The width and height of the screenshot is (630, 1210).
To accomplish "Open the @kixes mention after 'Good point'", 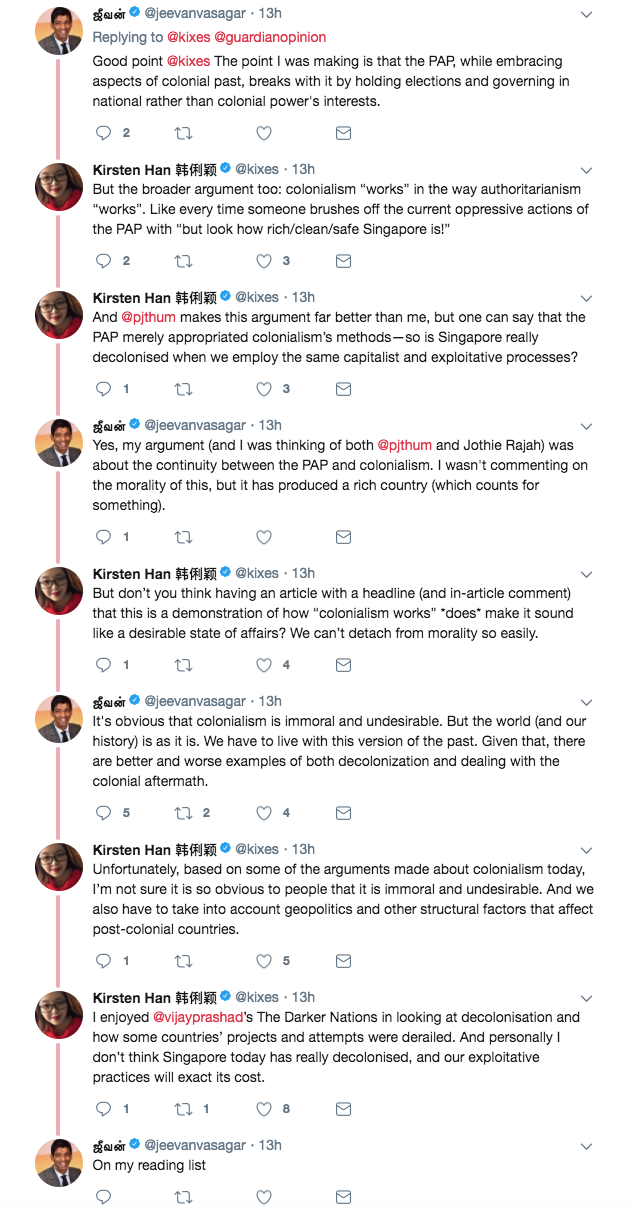I will point(186,61).
